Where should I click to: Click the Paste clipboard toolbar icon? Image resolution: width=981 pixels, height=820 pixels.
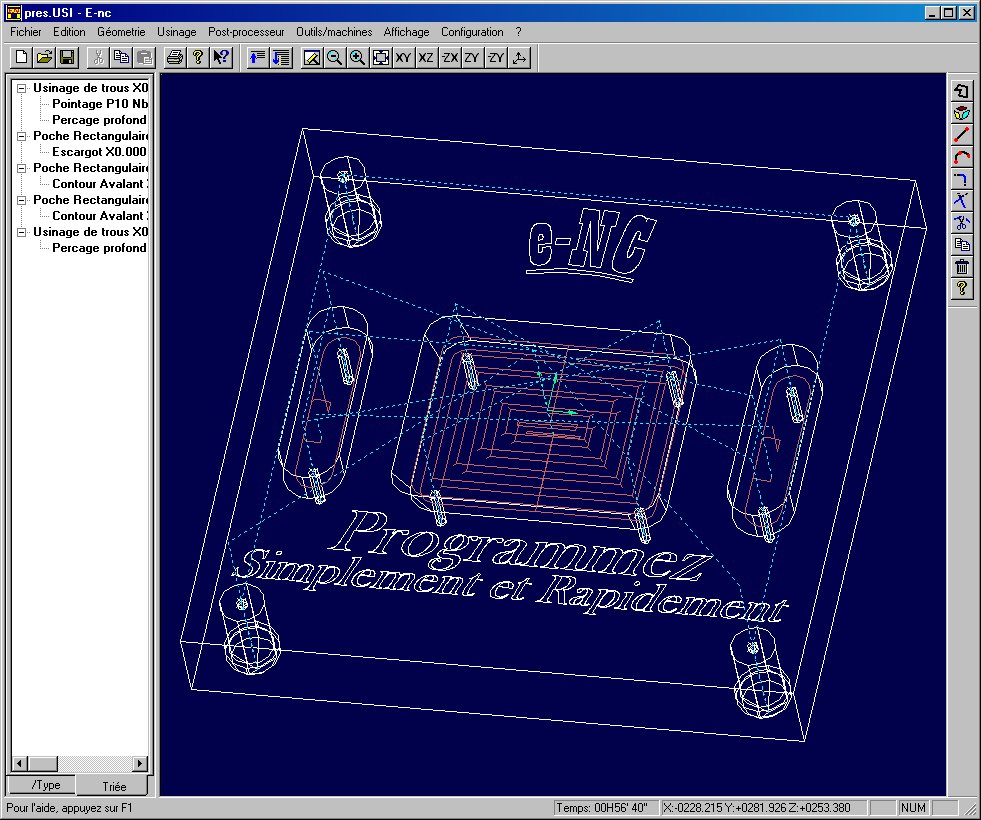pyautogui.click(x=144, y=58)
